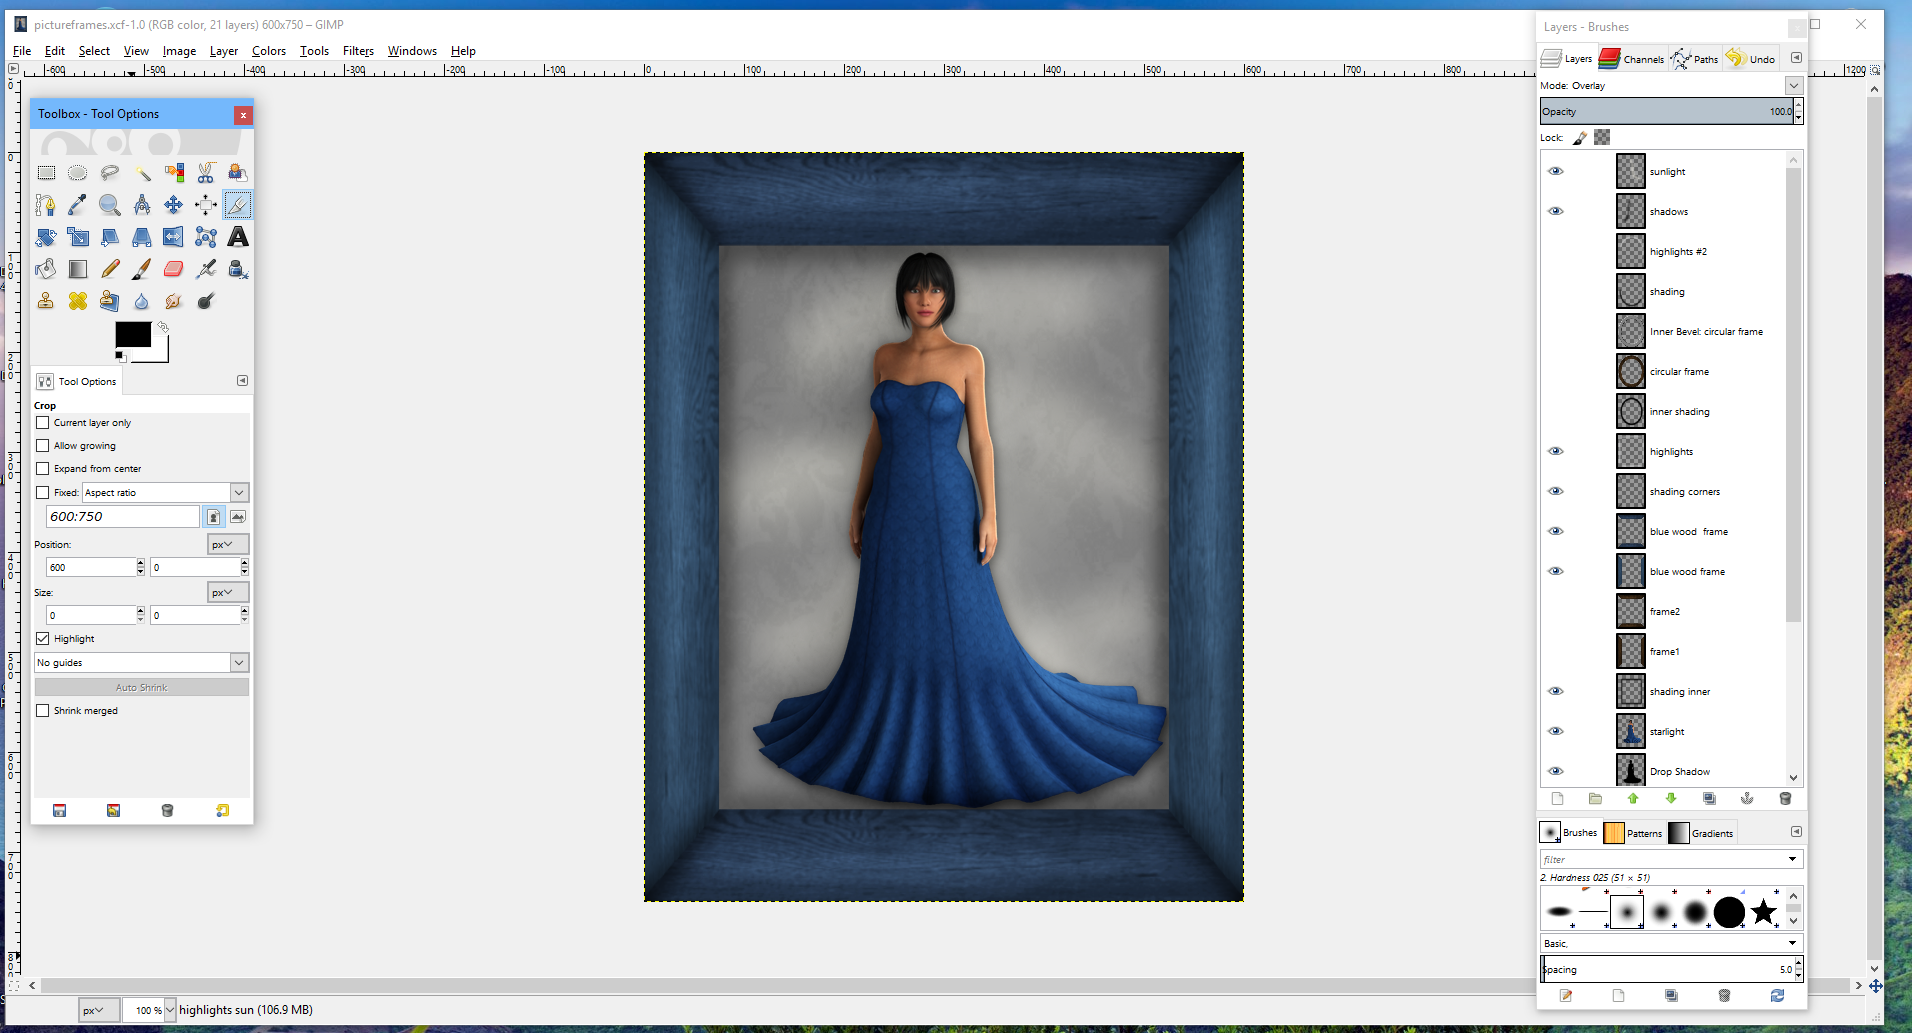This screenshot has width=1912, height=1033.
Task: Open the No guides dropdown
Action: click(x=239, y=662)
